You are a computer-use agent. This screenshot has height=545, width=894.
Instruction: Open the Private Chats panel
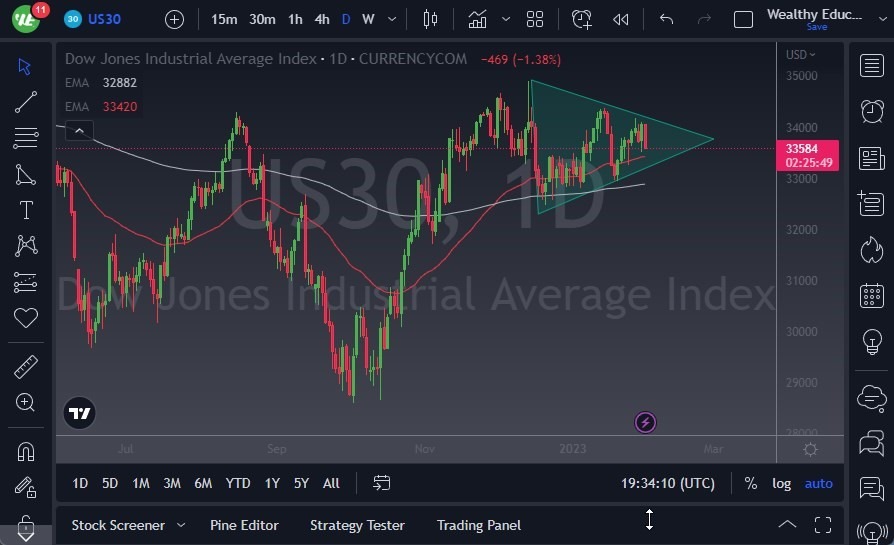pos(872,443)
